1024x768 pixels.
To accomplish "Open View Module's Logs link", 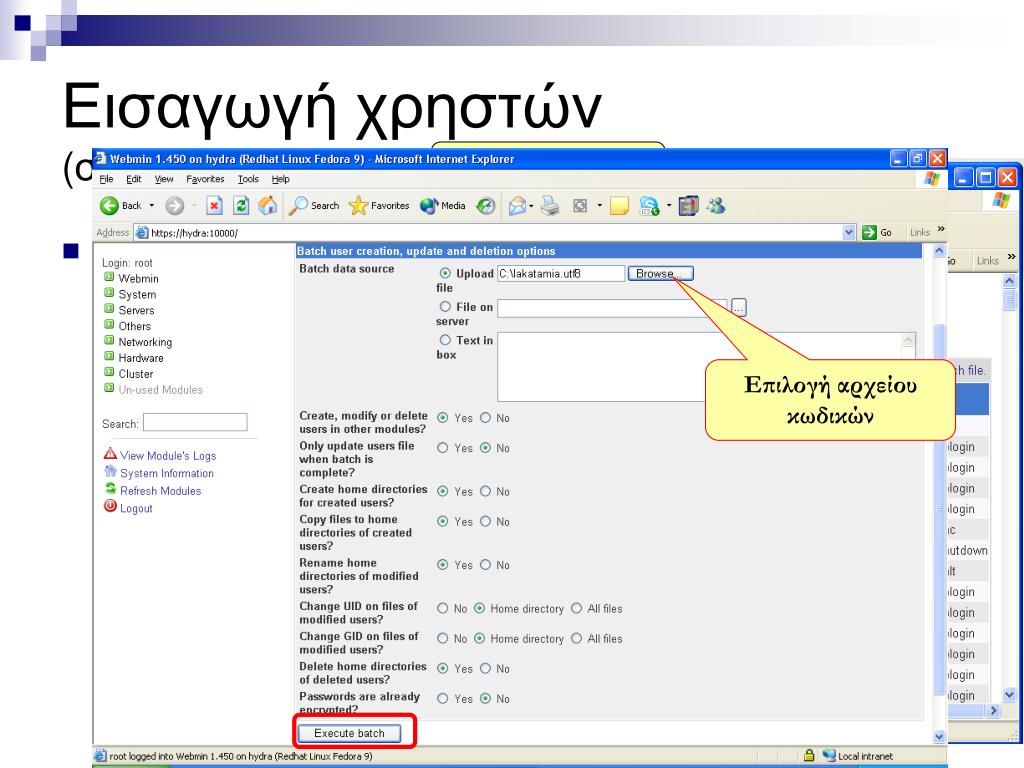I will point(168,455).
